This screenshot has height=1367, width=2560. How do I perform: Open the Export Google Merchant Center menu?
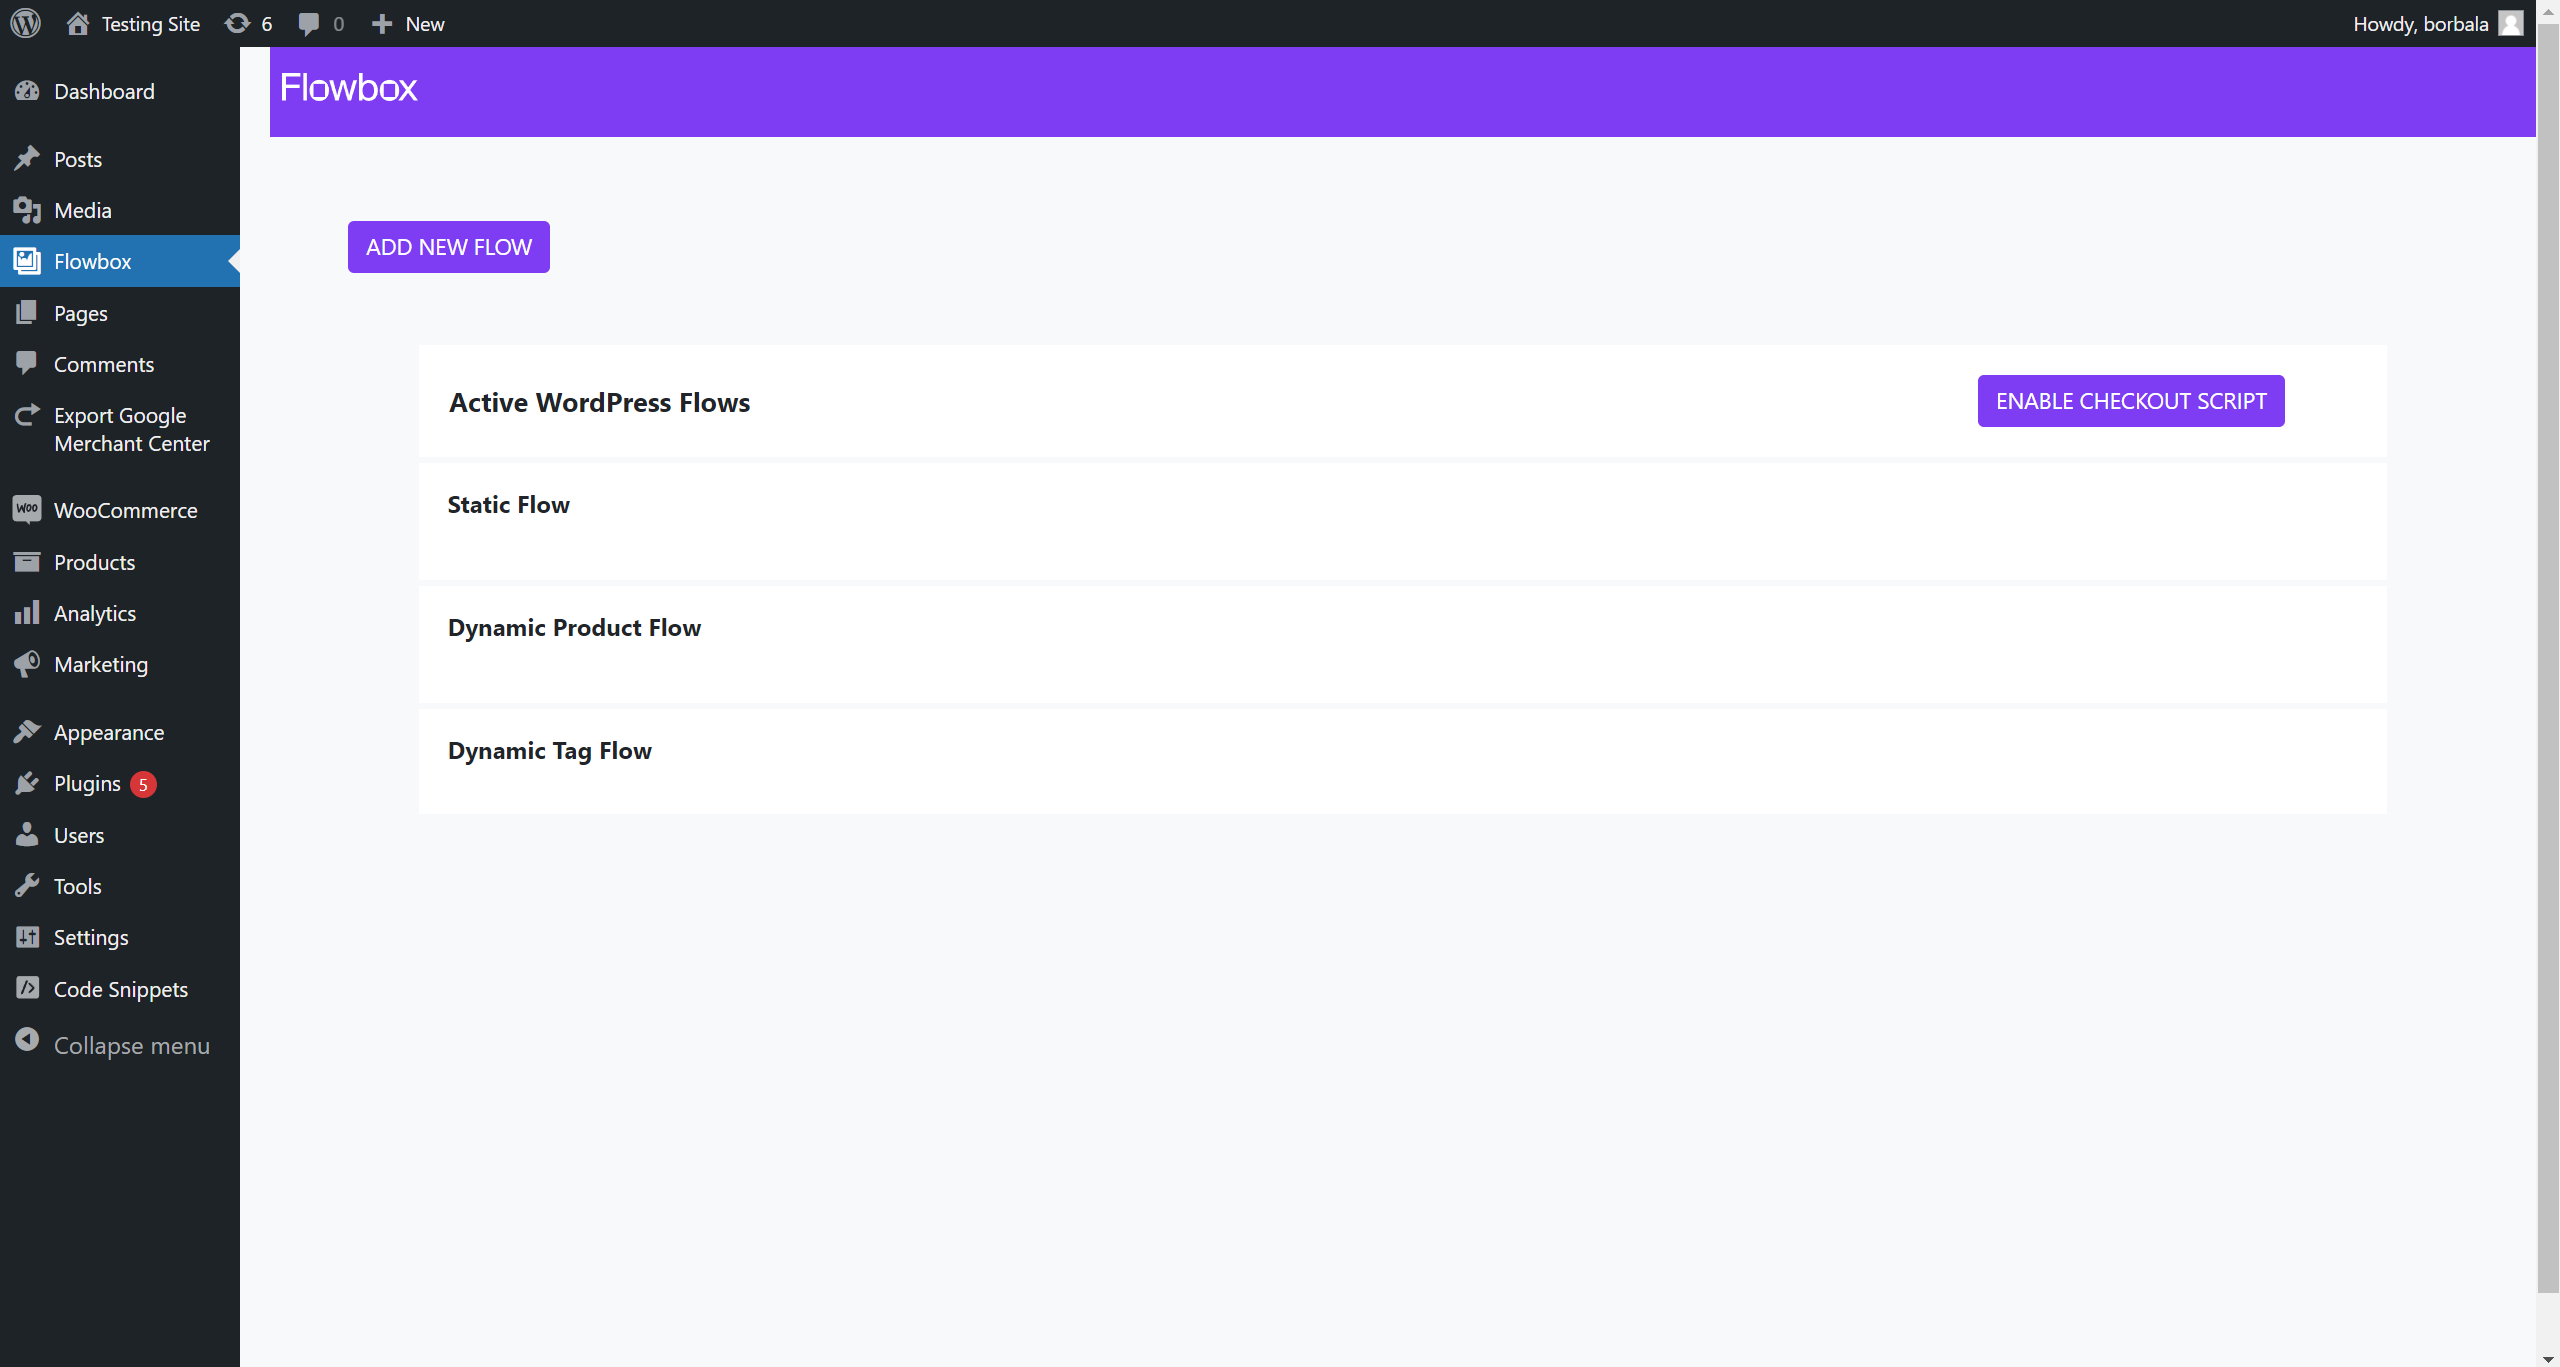(x=131, y=429)
